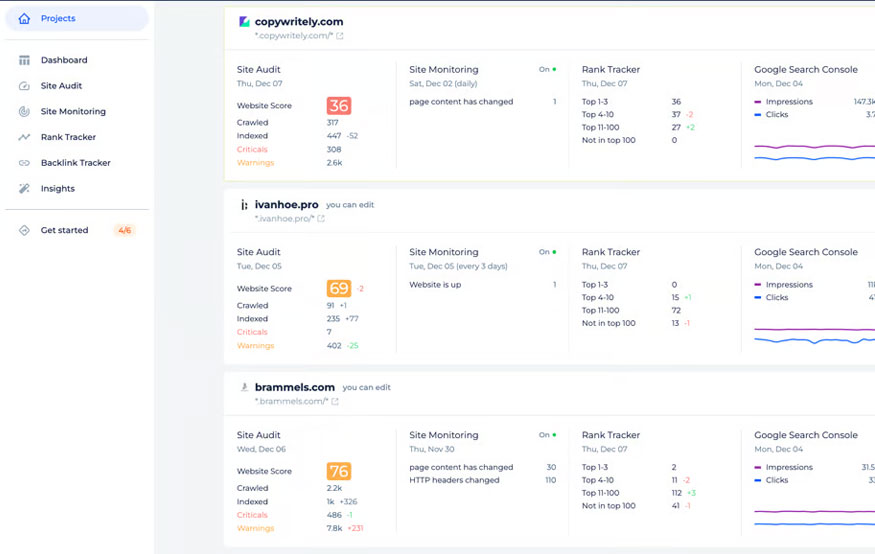Click the *.copywritely.com/* URL link
This screenshot has width=875, height=554.
click(294, 36)
